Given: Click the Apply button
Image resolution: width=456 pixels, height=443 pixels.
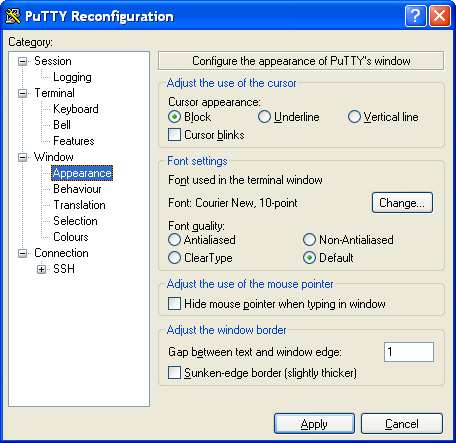Looking at the screenshot, I should point(314,424).
